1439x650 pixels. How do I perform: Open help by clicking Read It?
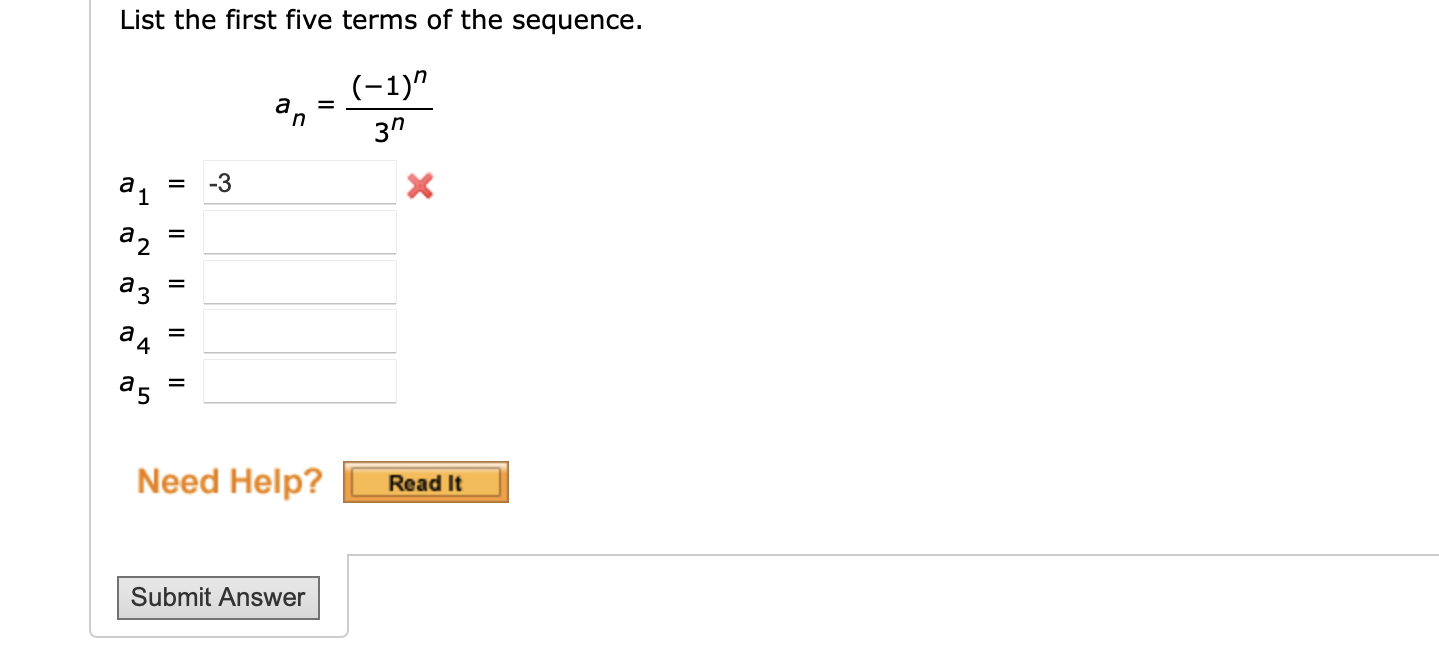425,482
